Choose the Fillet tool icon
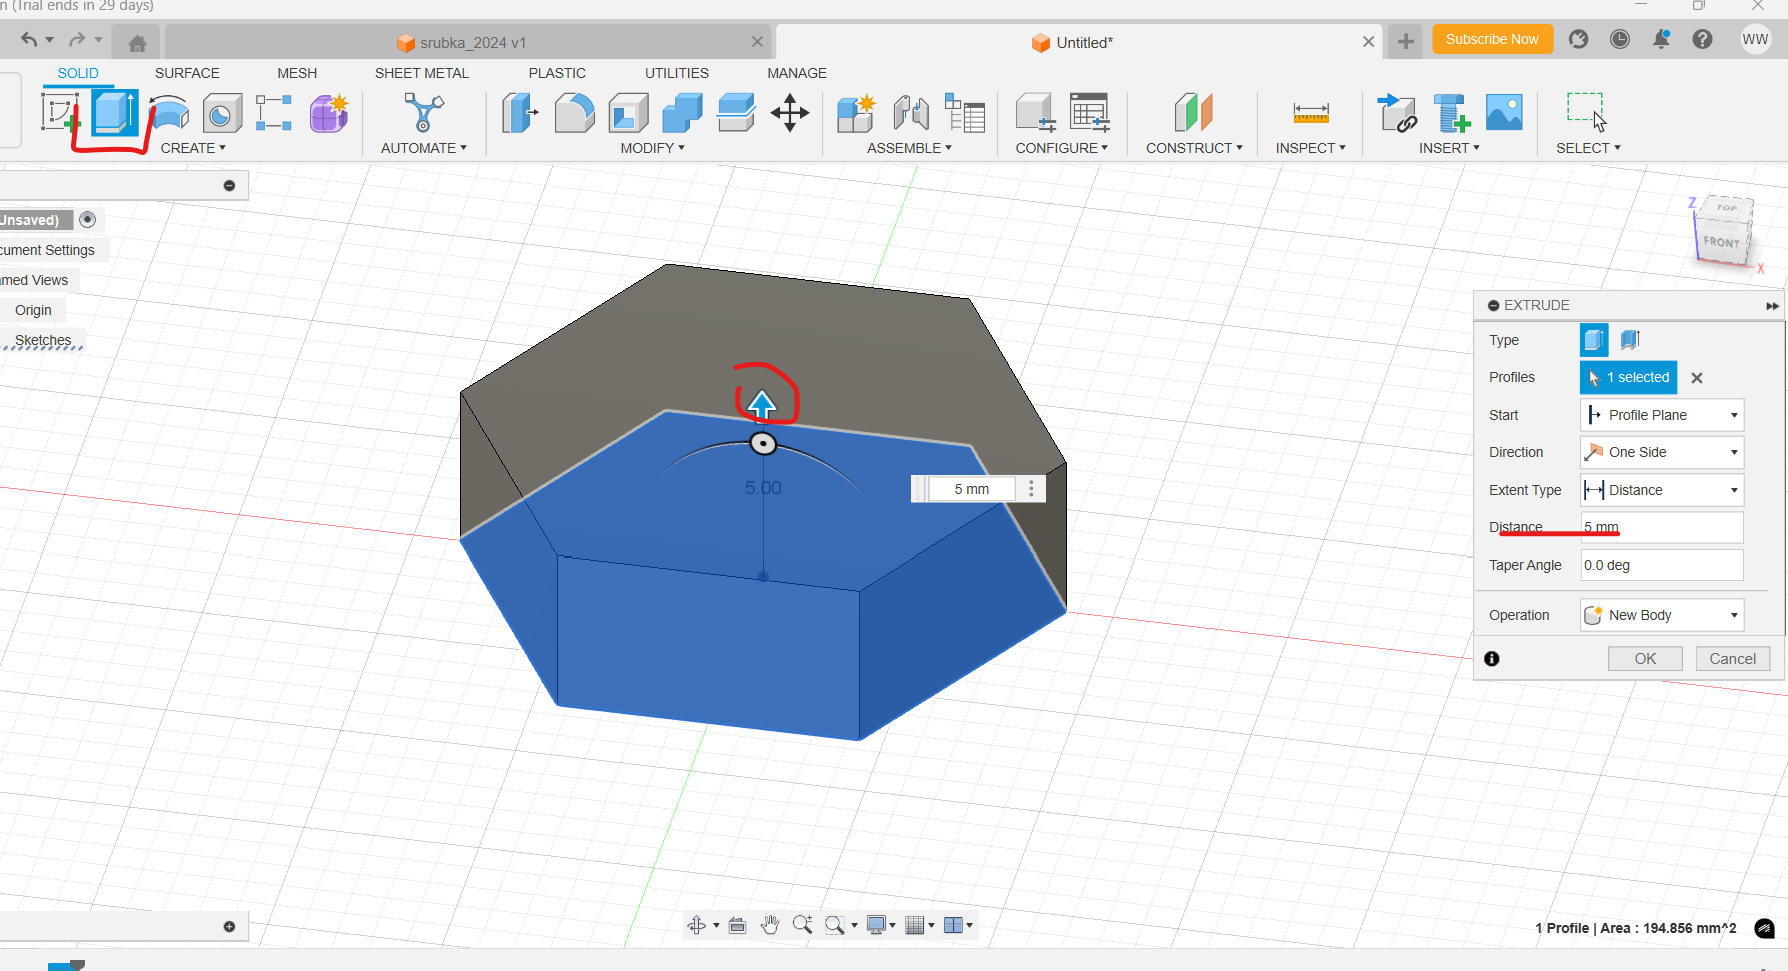 574,113
